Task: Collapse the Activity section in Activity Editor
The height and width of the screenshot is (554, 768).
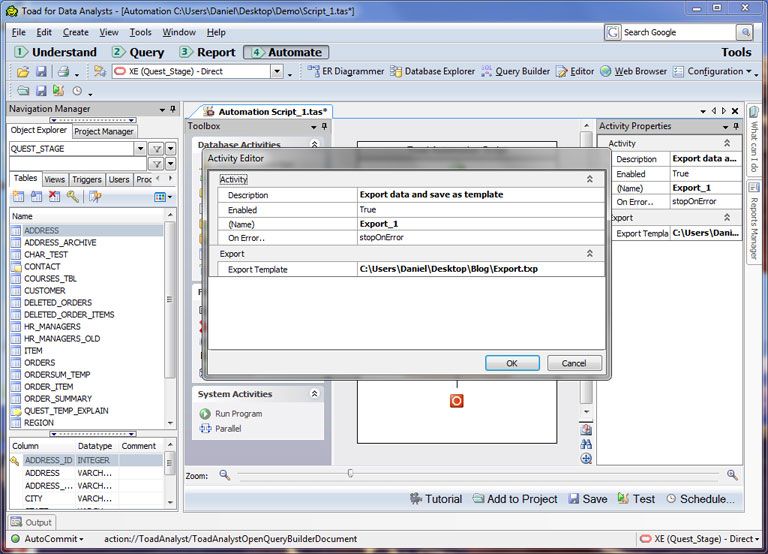Action: click(x=590, y=179)
